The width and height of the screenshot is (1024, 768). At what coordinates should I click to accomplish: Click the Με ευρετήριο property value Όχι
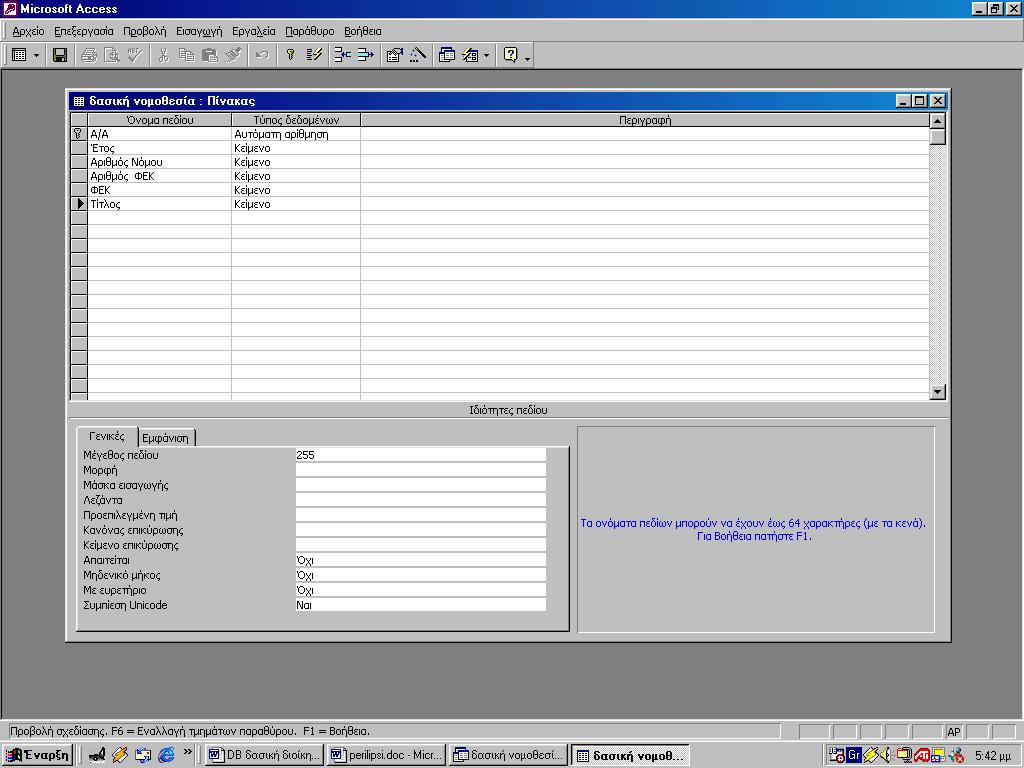click(x=420, y=590)
